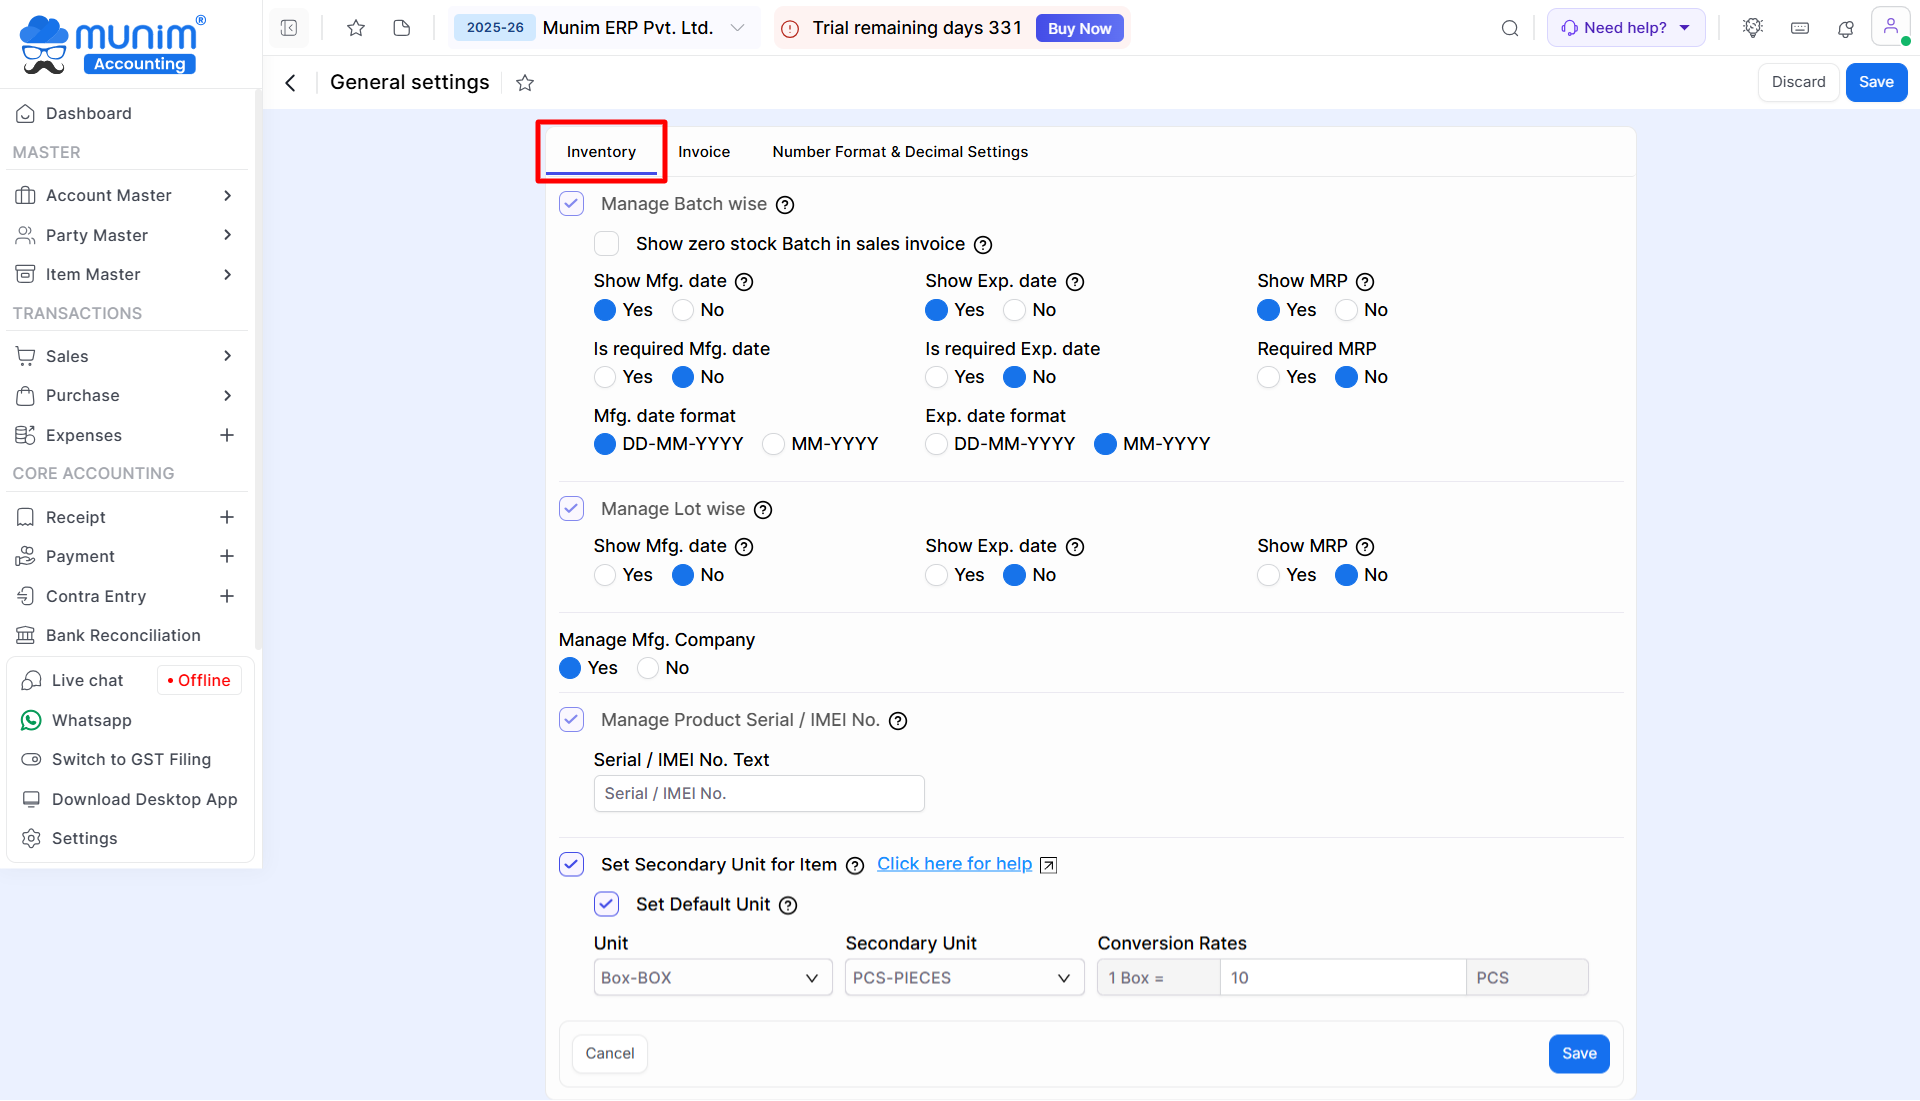This screenshot has width=1920, height=1101.
Task: Click the lightbulb suggestions icon
Action: (1752, 28)
